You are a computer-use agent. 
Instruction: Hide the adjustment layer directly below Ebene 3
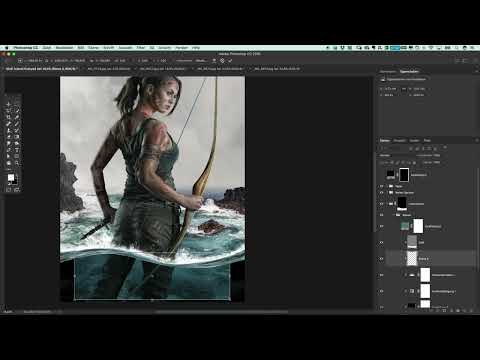tap(382, 275)
